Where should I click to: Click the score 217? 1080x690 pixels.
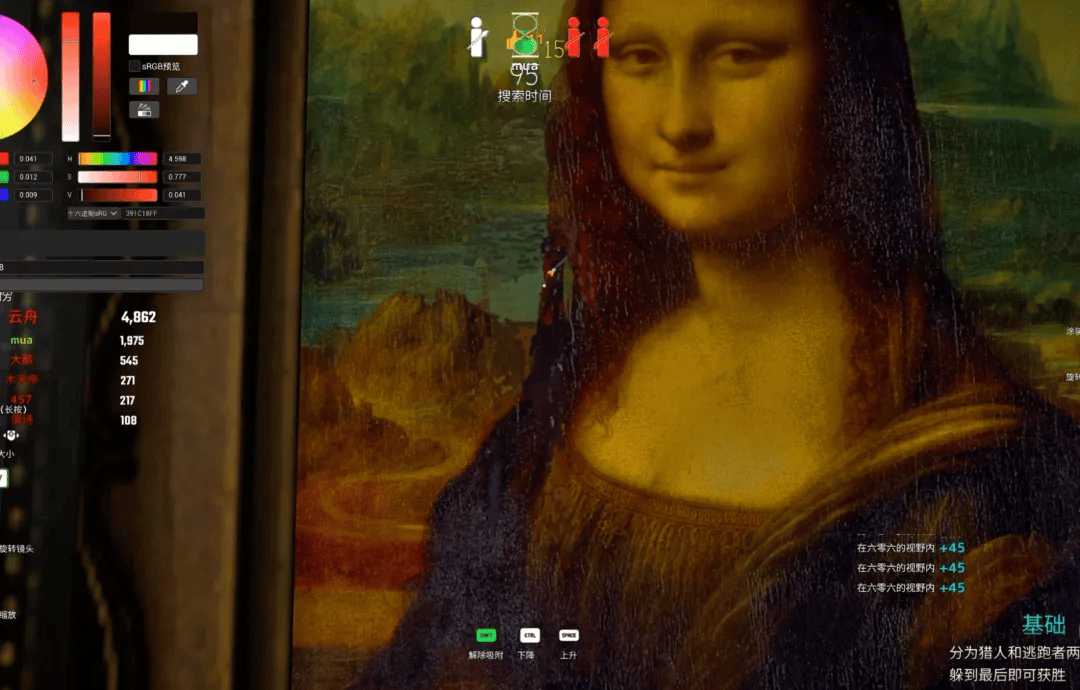coord(127,400)
